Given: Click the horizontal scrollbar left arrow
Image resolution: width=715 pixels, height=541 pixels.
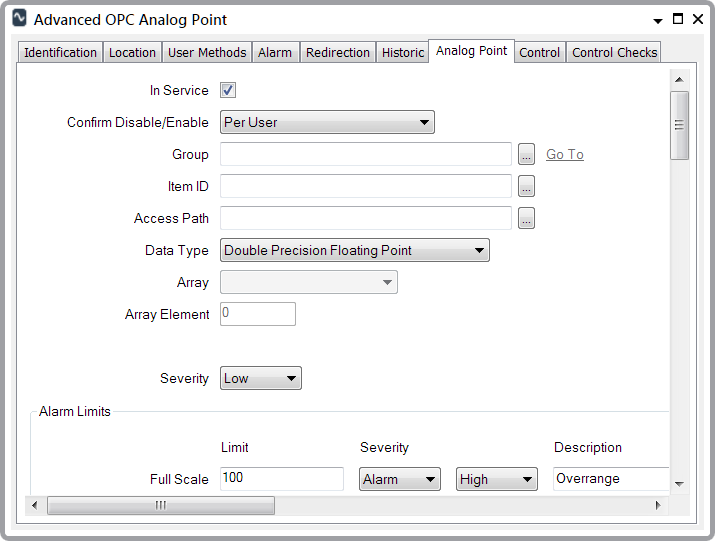Looking at the screenshot, I should point(36,505).
